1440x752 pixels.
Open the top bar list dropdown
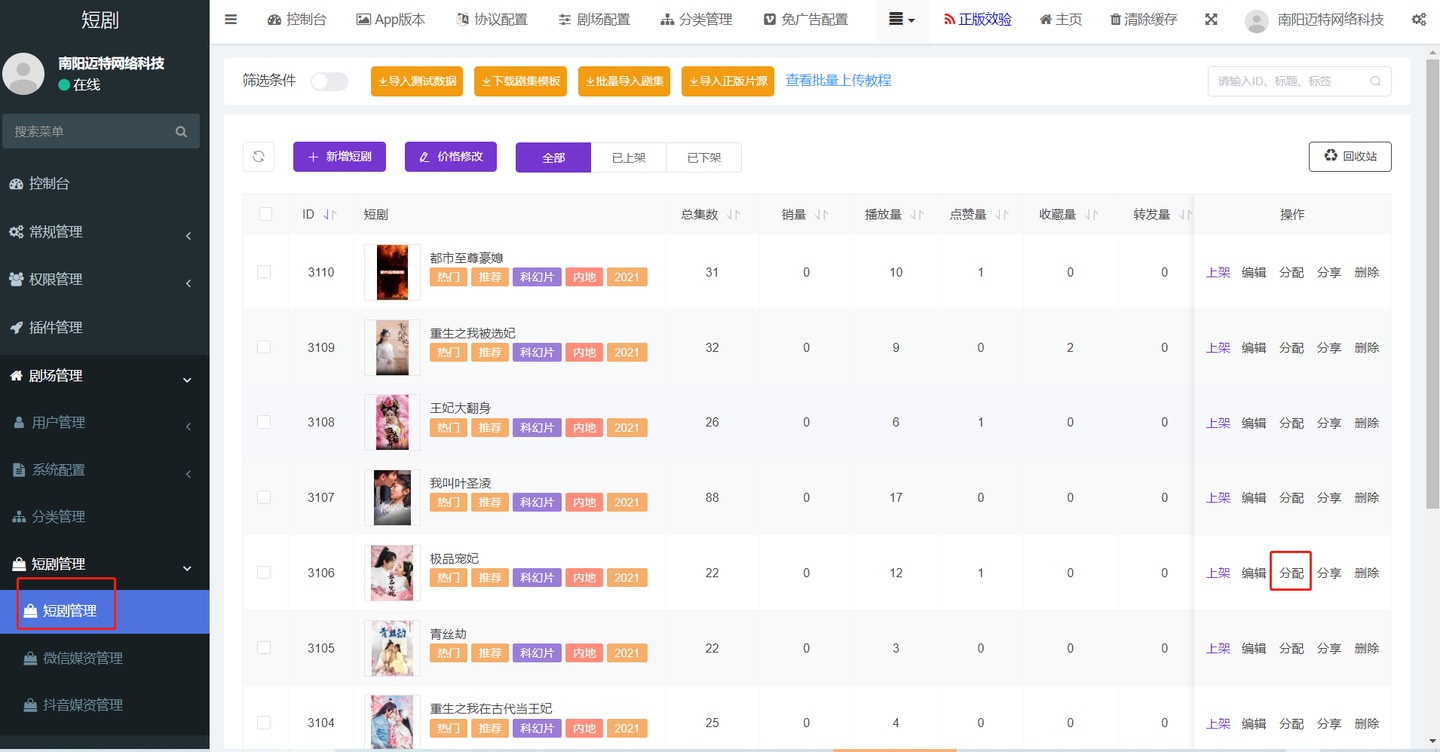pyautogui.click(x=901, y=20)
